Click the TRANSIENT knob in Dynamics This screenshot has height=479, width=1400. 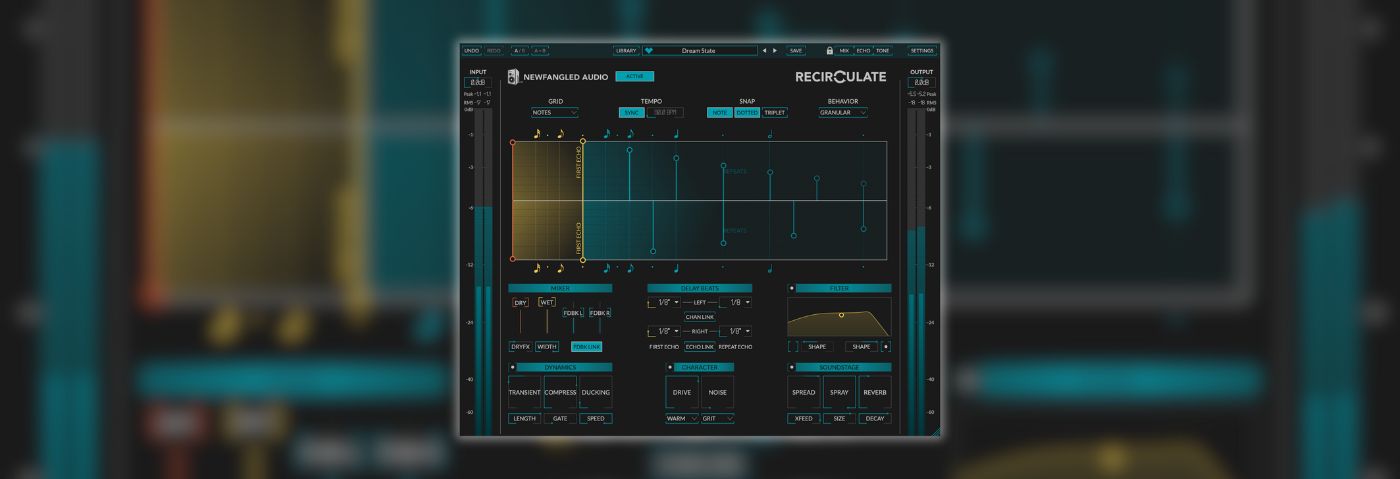pos(524,393)
